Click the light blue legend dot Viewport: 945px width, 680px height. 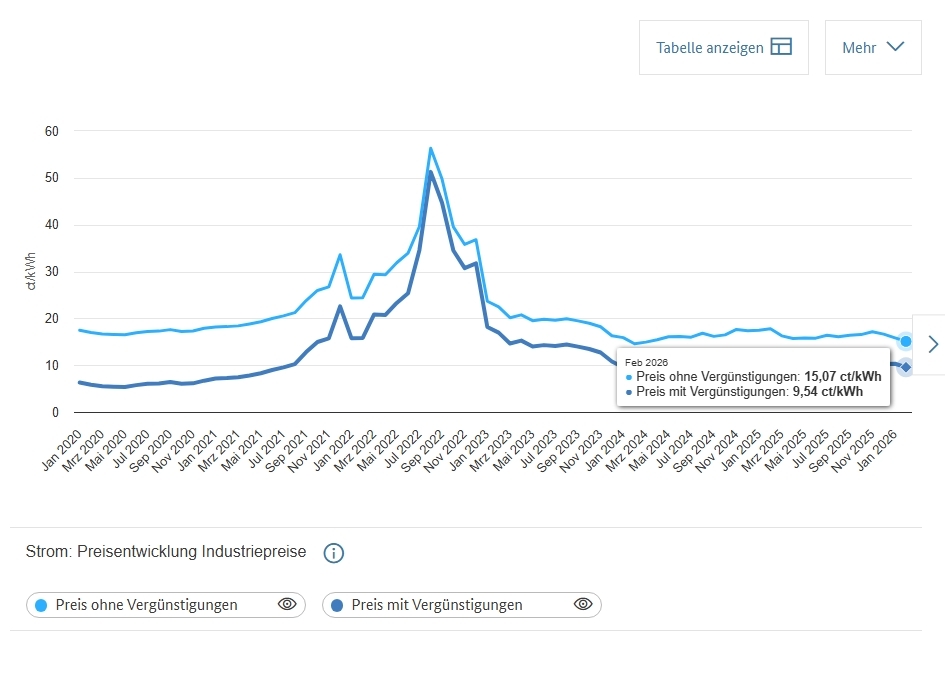tap(41, 605)
